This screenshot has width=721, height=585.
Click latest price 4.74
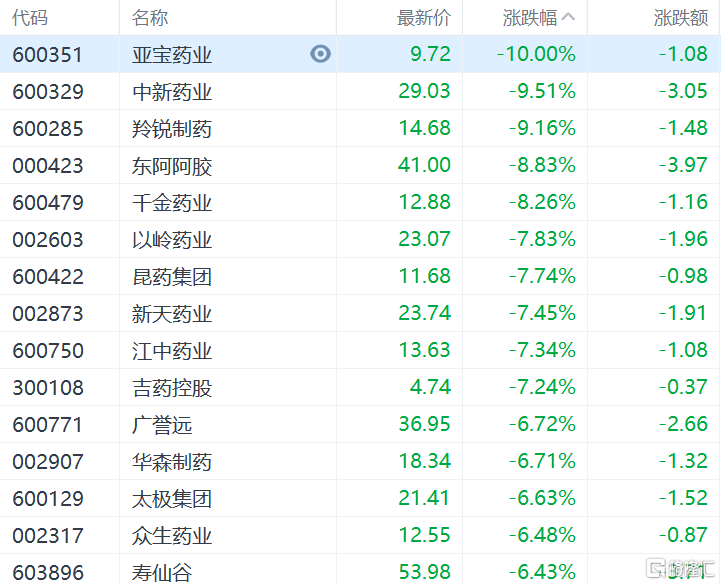430,387
